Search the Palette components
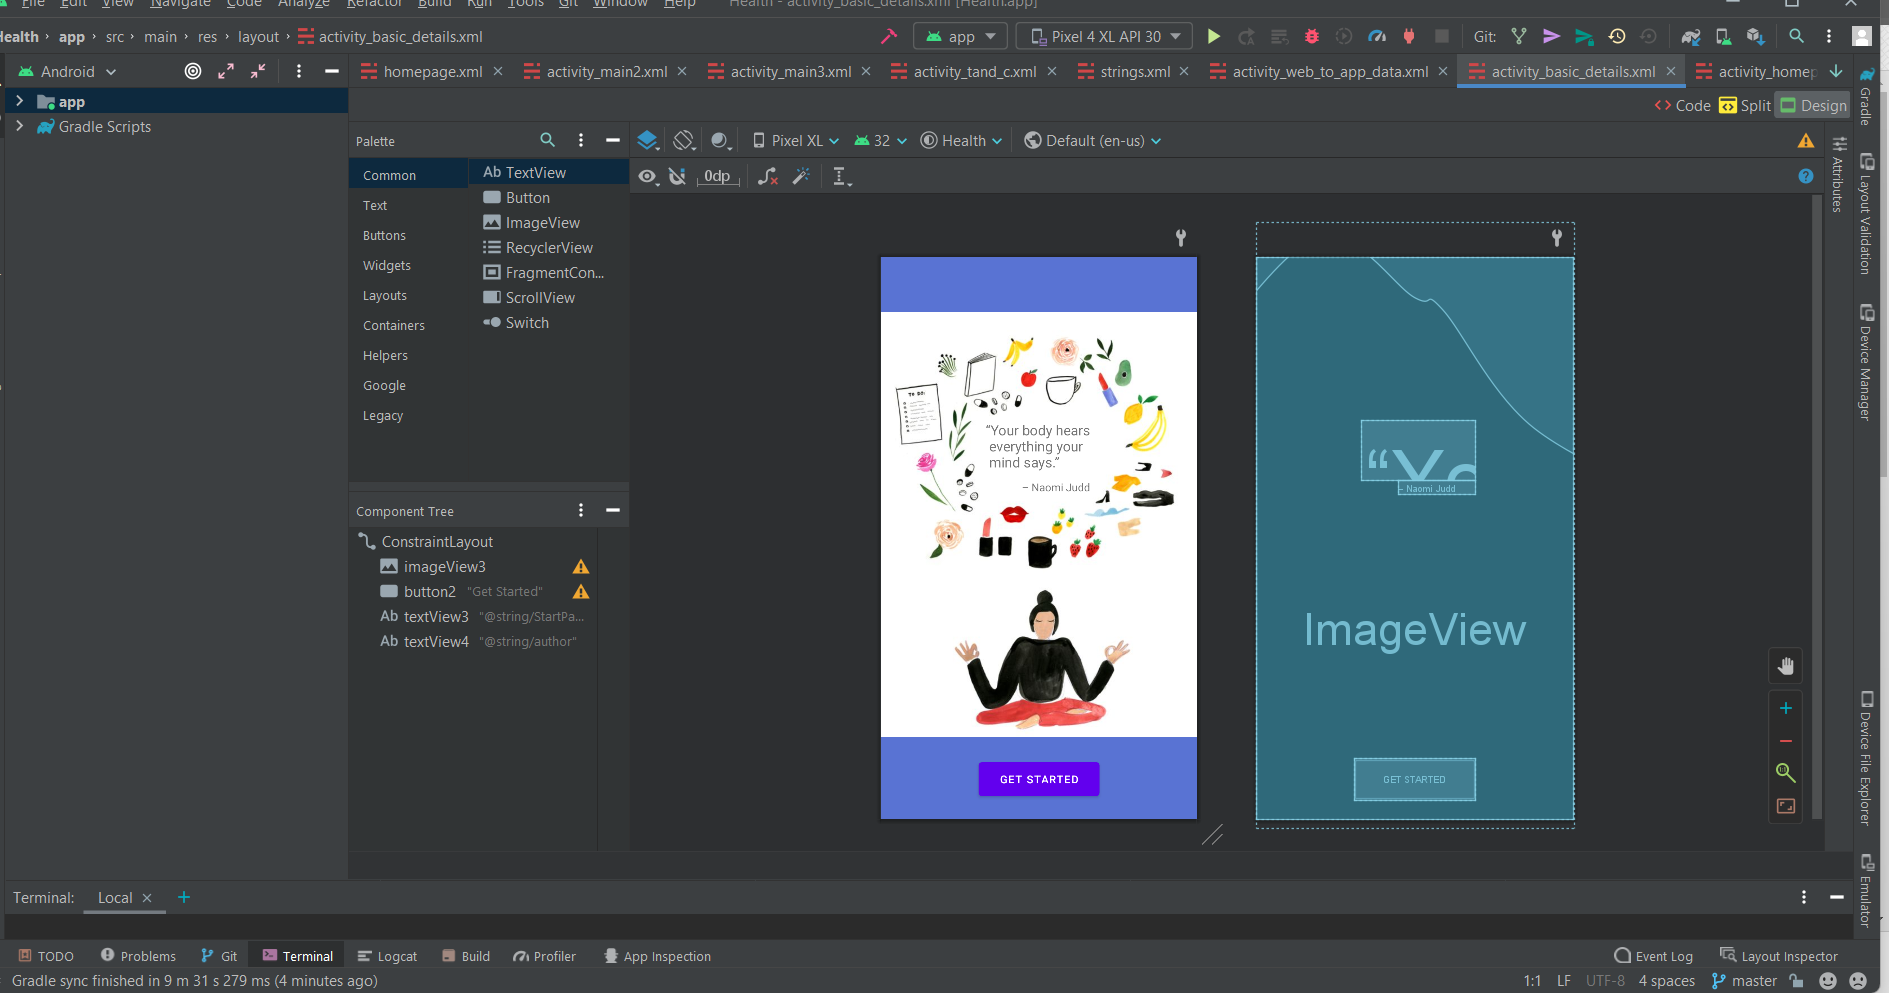Viewport: 1889px width, 993px height. tap(547, 141)
